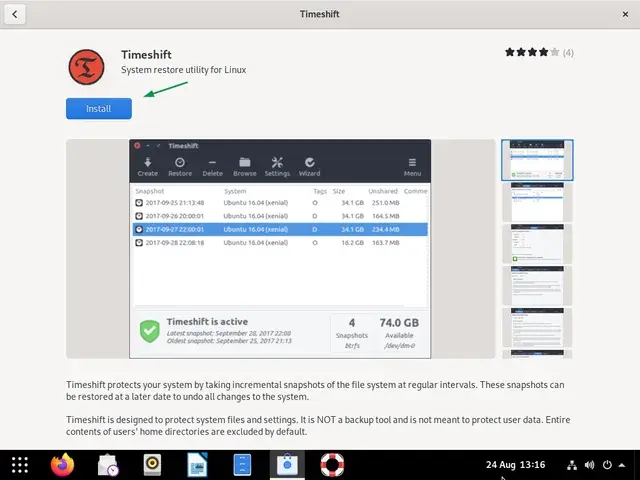This screenshot has height=480, width=640.
Task: Select the second screenshot thumbnail
Action: 537,202
